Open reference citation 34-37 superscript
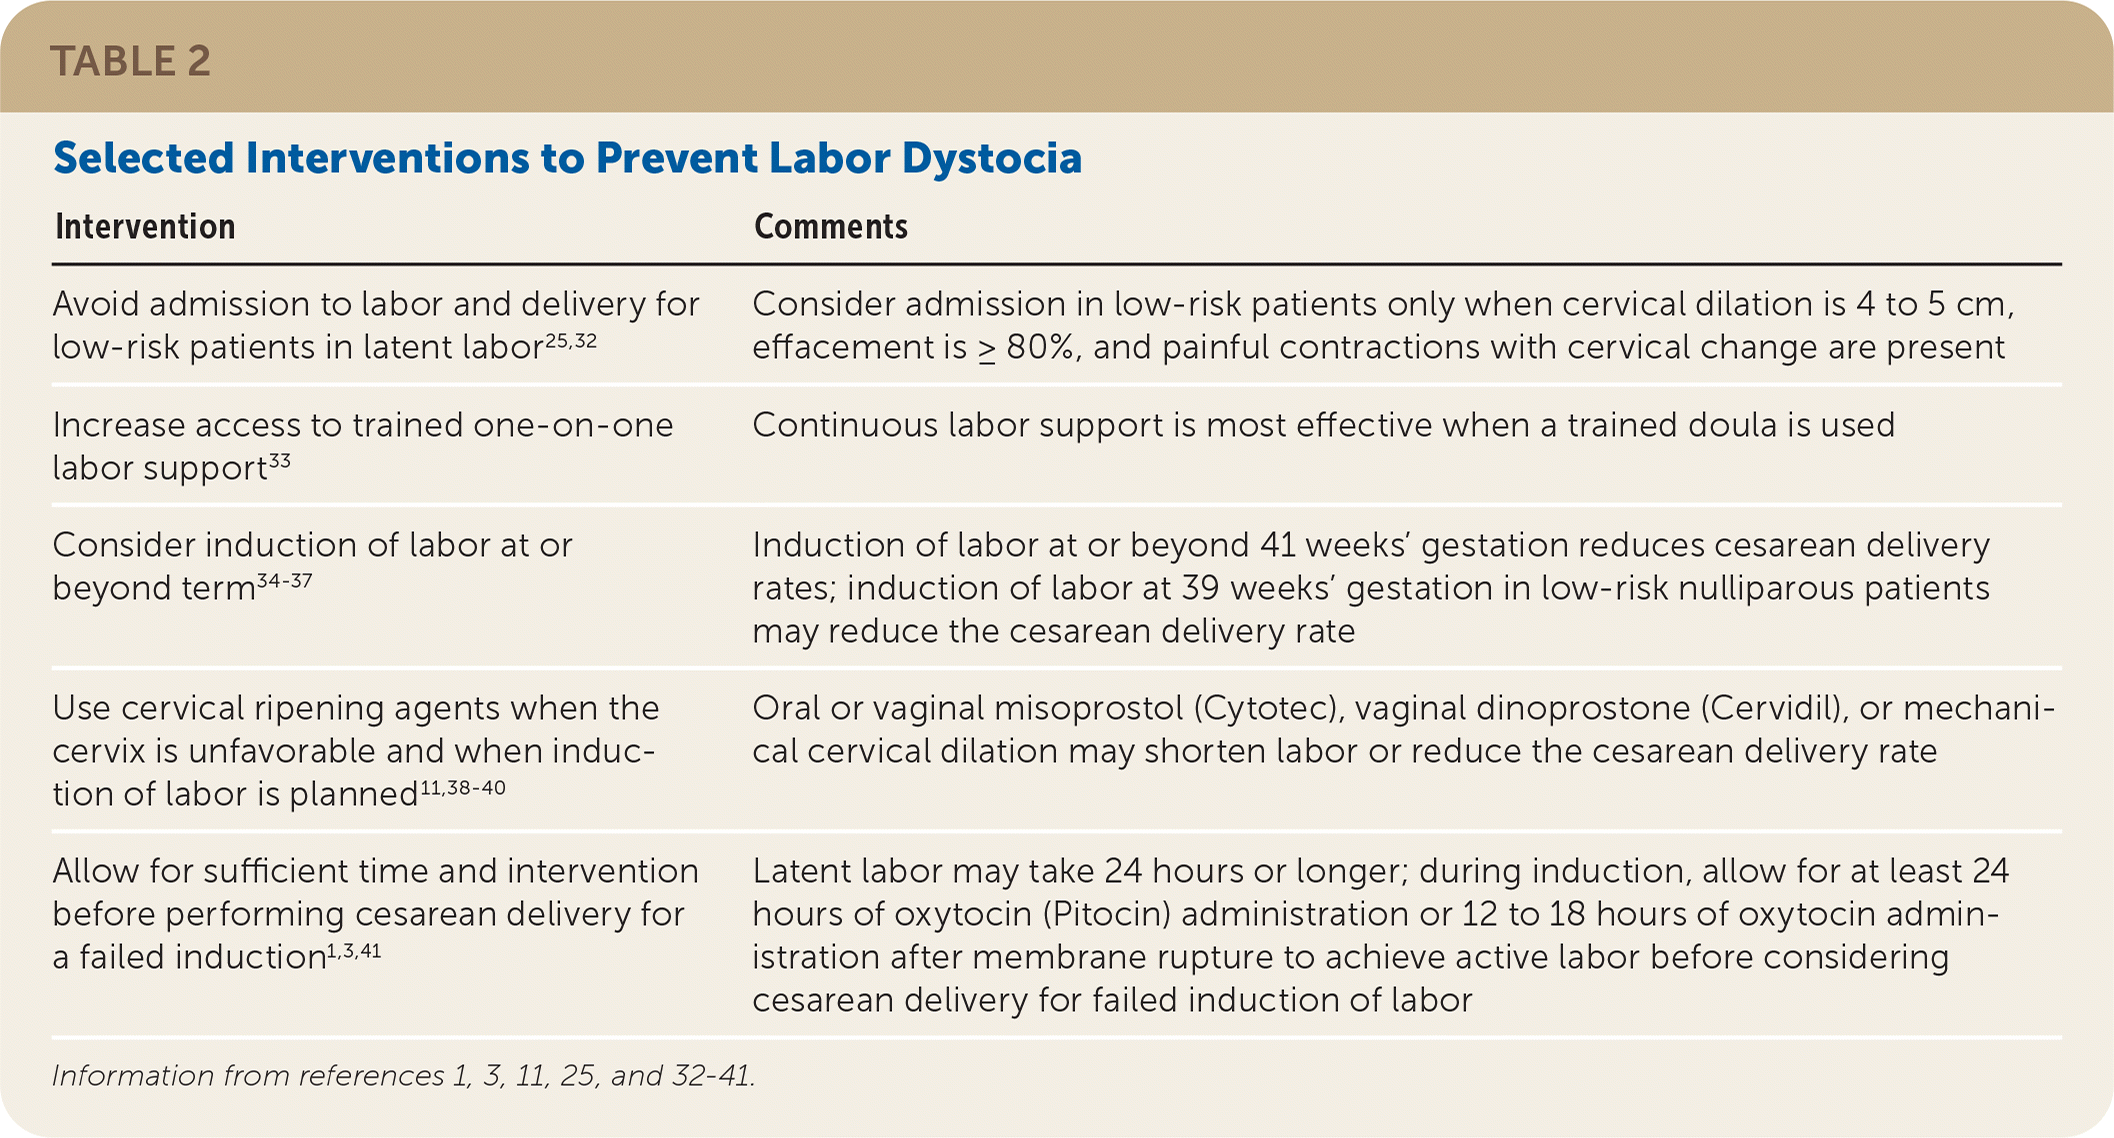The width and height of the screenshot is (2114, 1138). coord(285,581)
